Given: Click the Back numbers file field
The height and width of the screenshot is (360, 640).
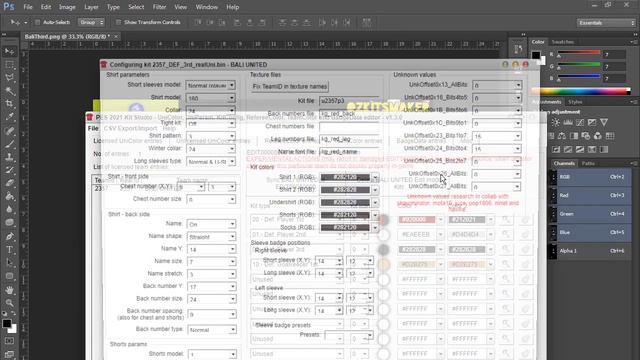Looking at the screenshot, I should 349,114.
